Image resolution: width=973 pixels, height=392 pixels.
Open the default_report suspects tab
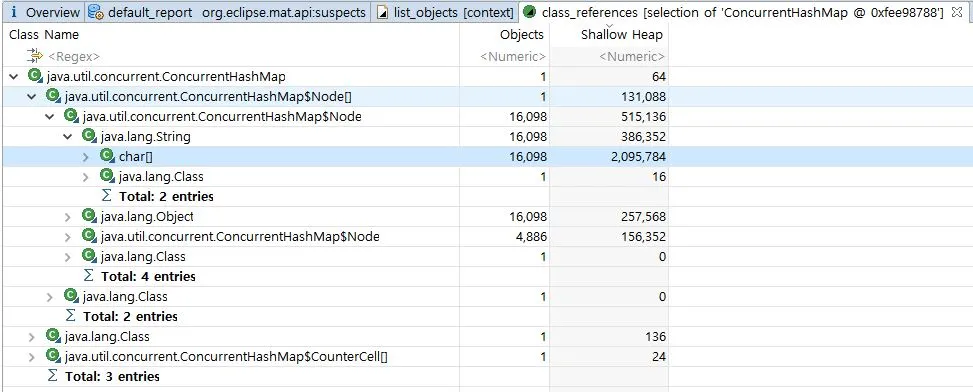(x=227, y=12)
